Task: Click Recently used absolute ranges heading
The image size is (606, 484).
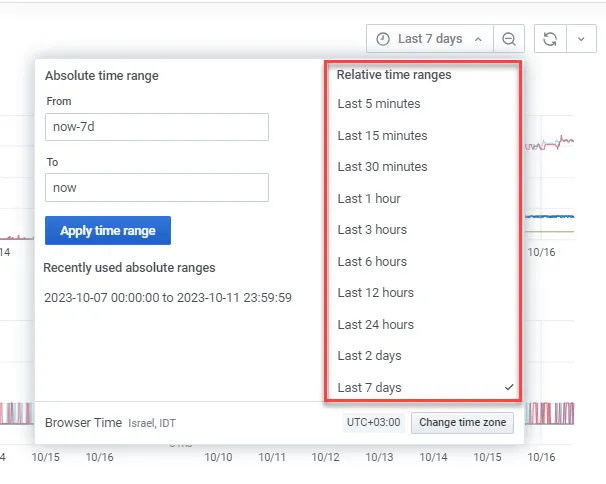Action: click(129, 268)
